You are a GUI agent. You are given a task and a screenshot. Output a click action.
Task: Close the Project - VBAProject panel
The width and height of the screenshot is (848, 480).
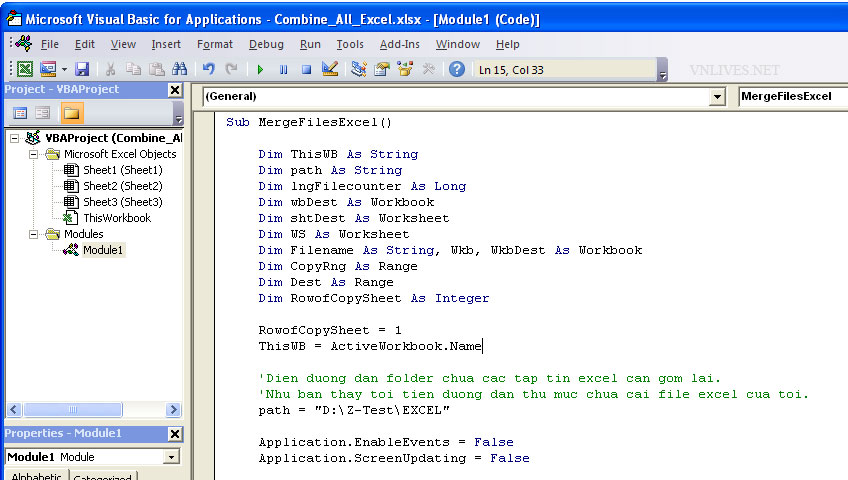[175, 90]
